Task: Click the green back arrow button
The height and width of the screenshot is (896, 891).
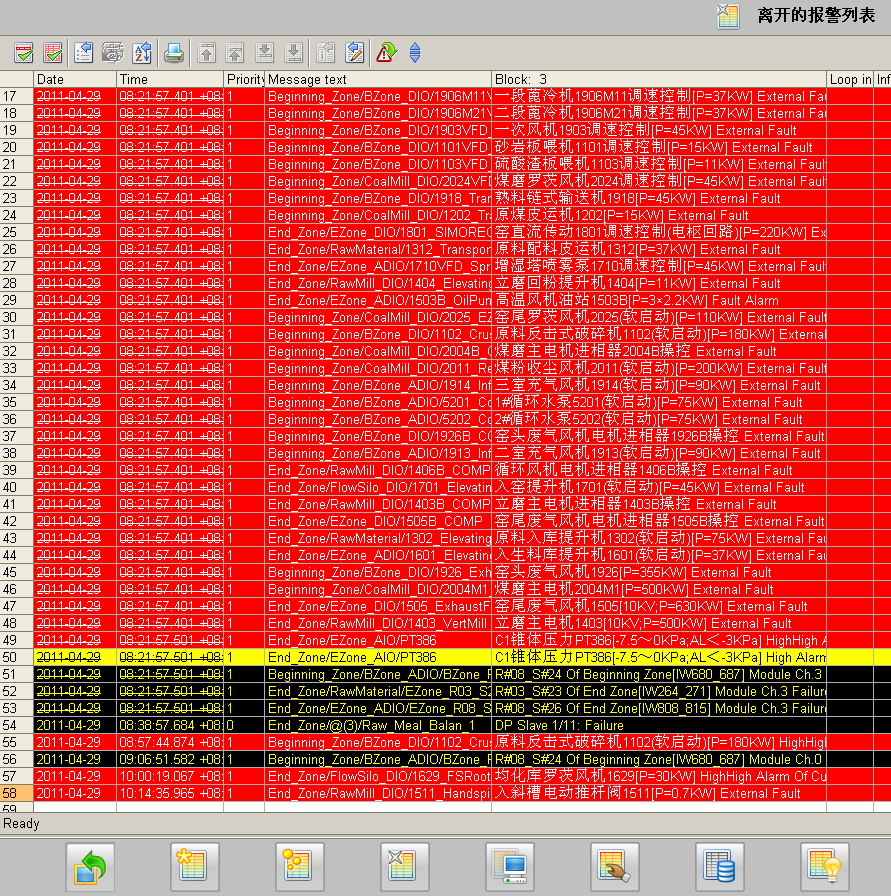Action: [x=90, y=866]
